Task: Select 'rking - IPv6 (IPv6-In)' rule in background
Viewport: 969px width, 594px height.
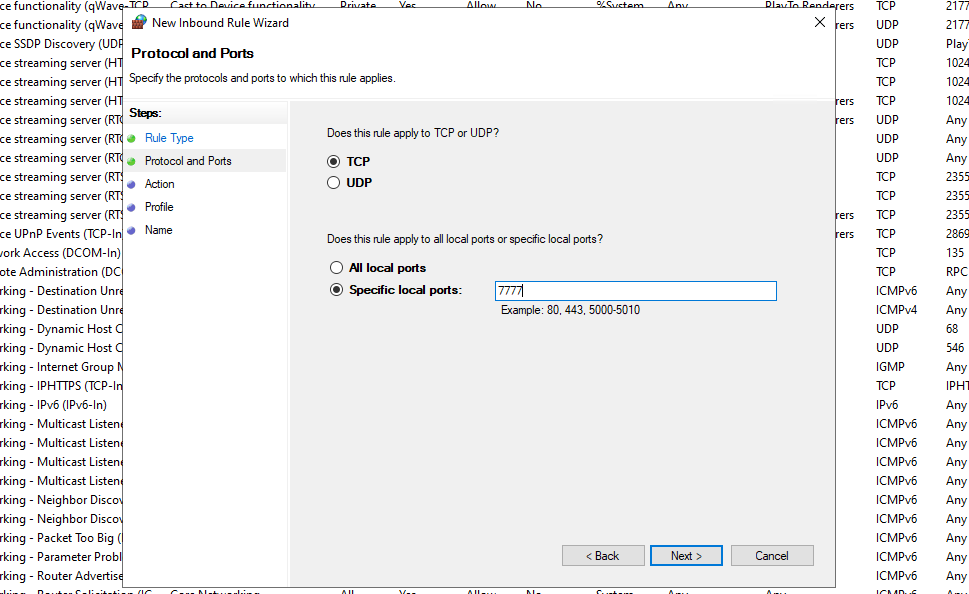Action: point(54,405)
